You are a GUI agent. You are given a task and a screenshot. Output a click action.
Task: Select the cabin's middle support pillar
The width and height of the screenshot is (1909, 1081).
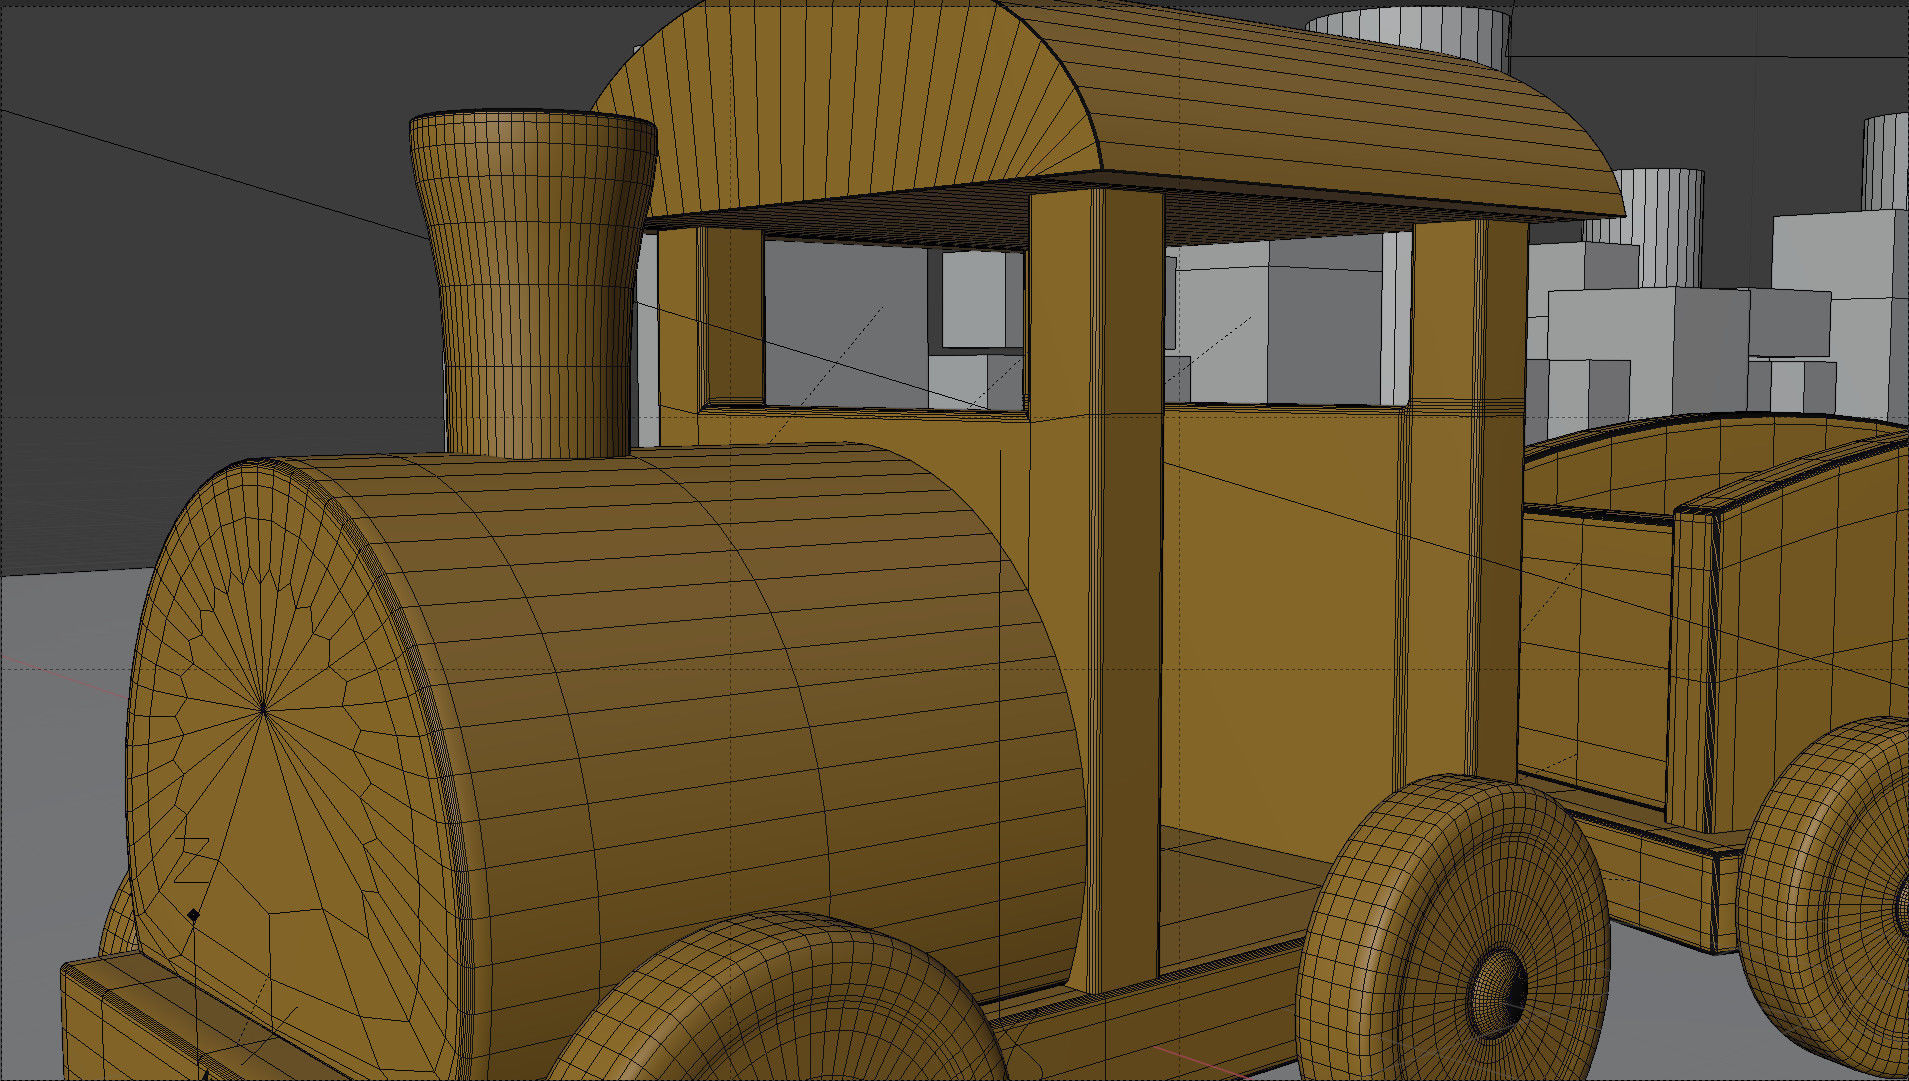tap(1097, 590)
